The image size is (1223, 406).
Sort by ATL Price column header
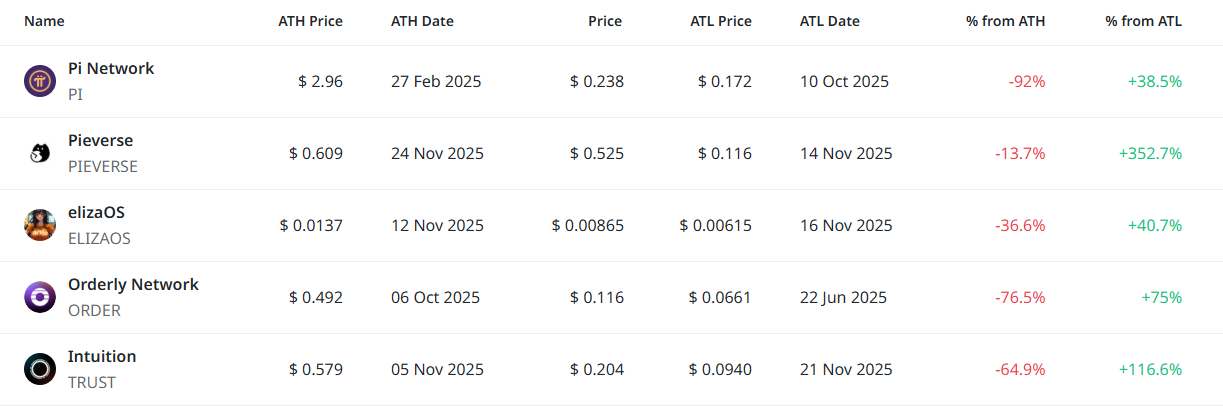pos(720,21)
